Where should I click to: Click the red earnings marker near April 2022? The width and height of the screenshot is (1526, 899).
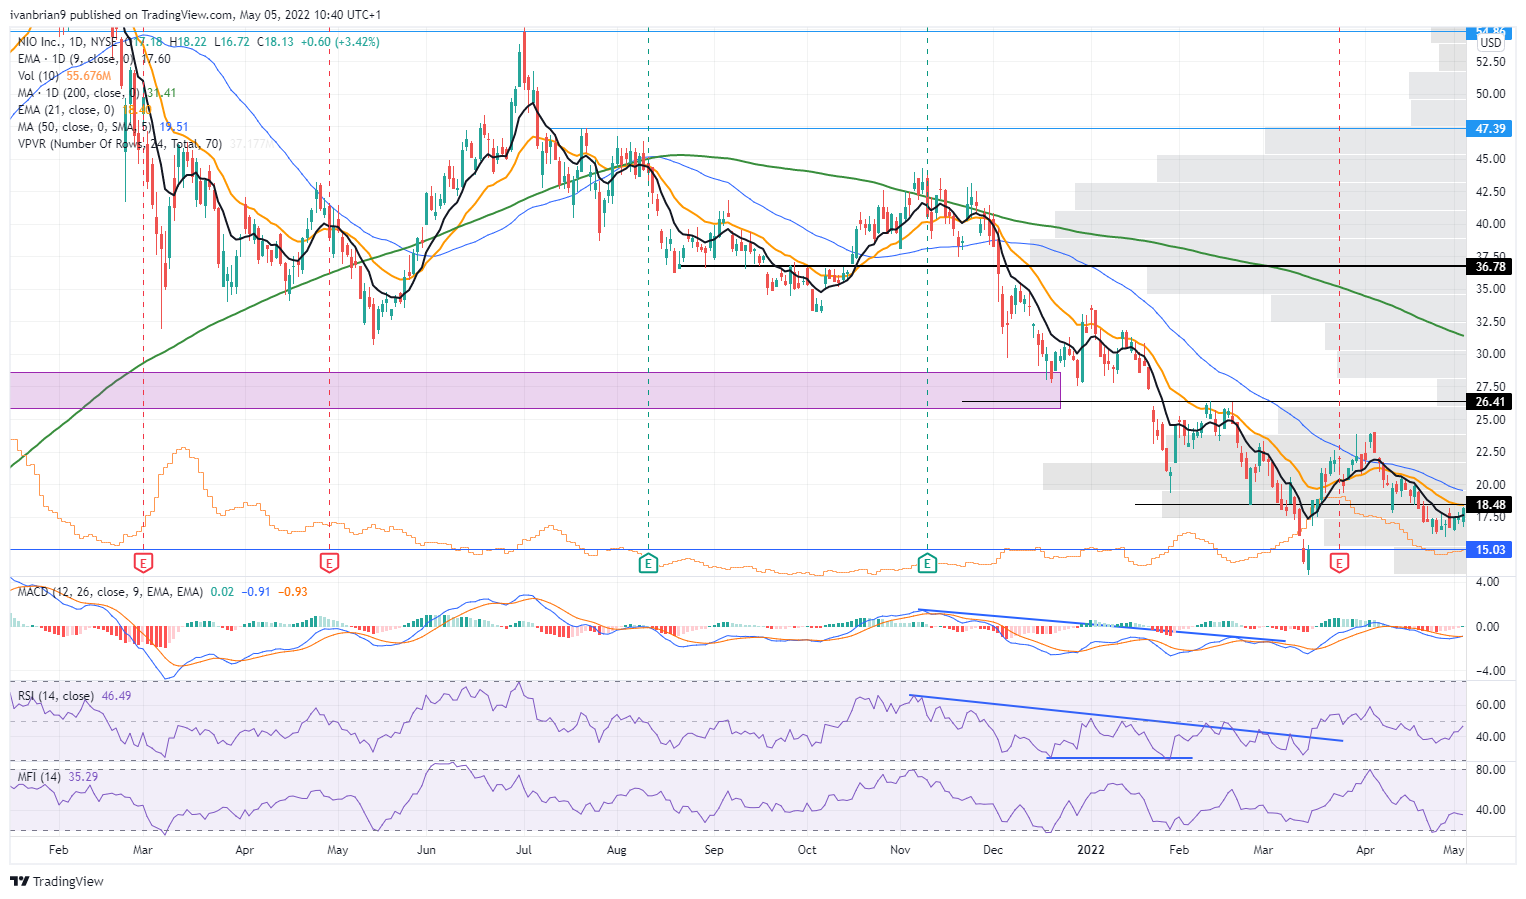(x=1339, y=563)
